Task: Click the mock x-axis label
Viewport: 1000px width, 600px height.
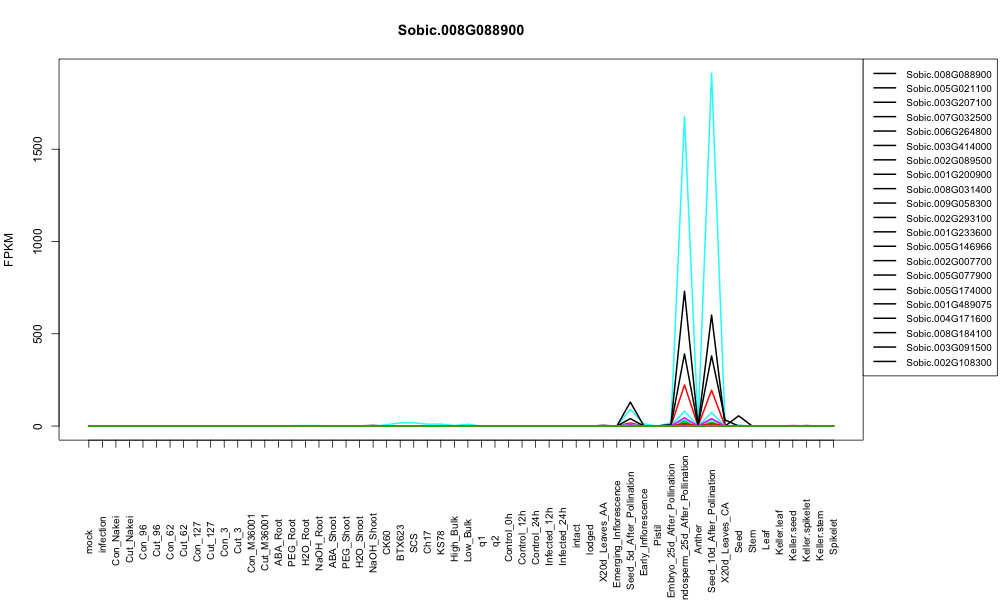Action: point(89,541)
